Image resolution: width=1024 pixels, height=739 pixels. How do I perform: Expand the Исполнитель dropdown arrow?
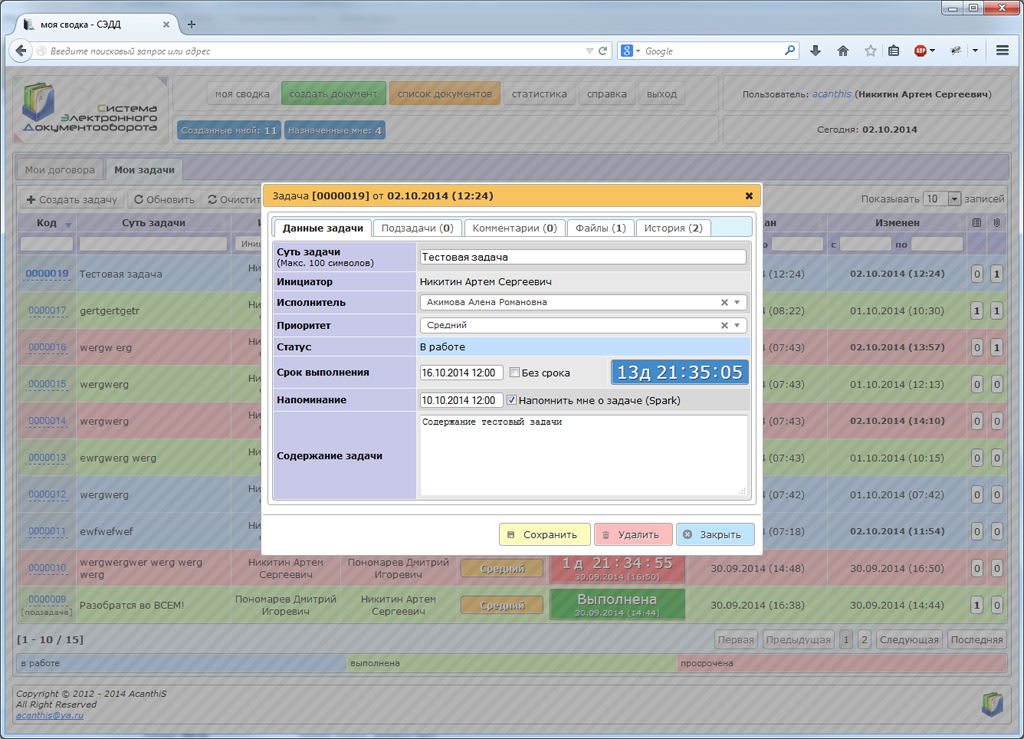738,302
